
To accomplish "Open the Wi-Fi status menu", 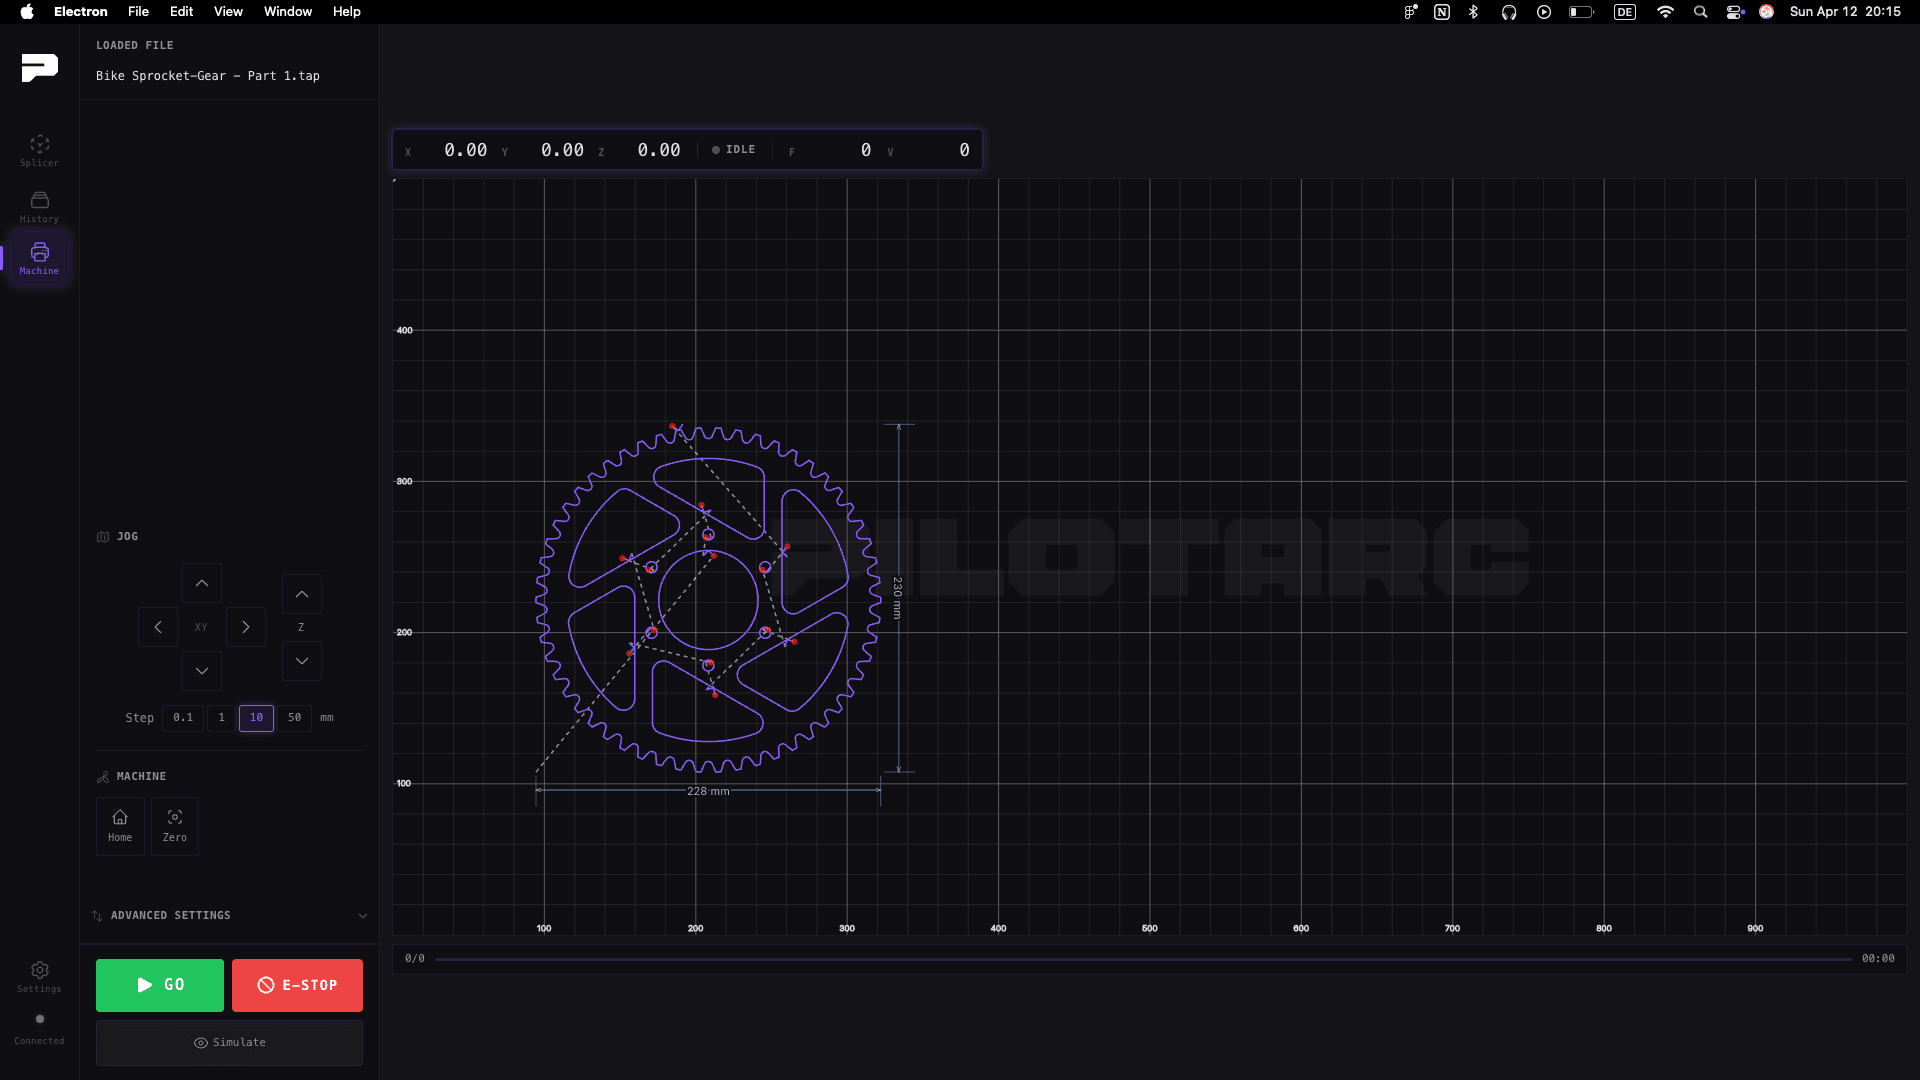I will 1665,12.
